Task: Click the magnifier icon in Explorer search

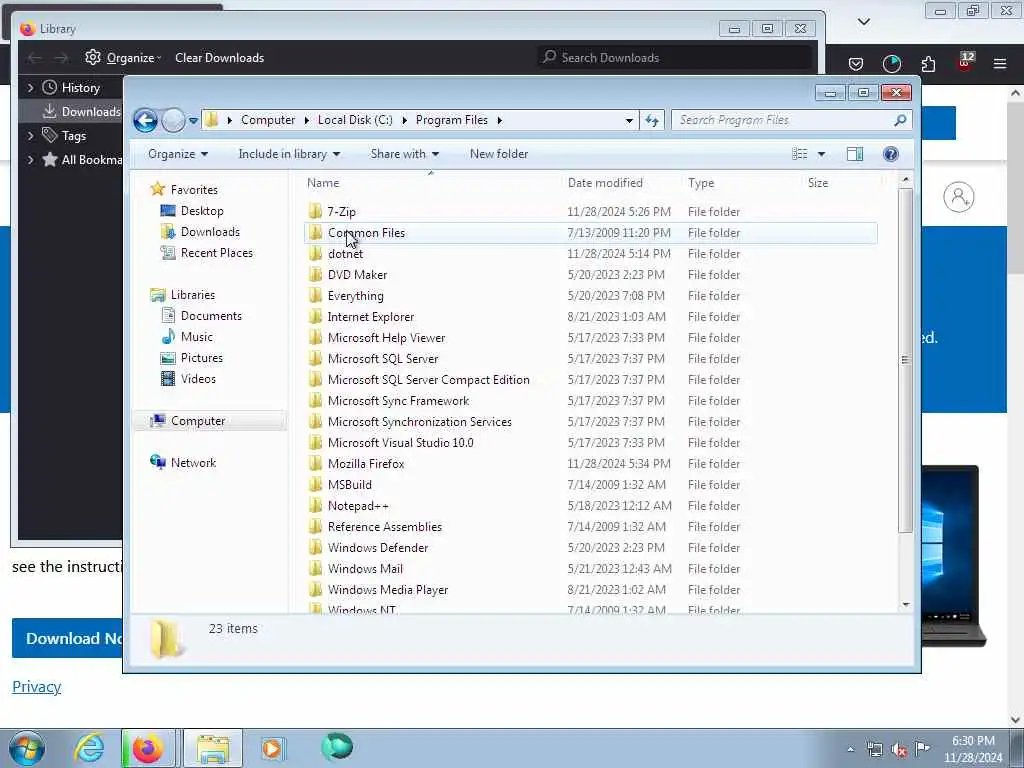Action: click(900, 120)
